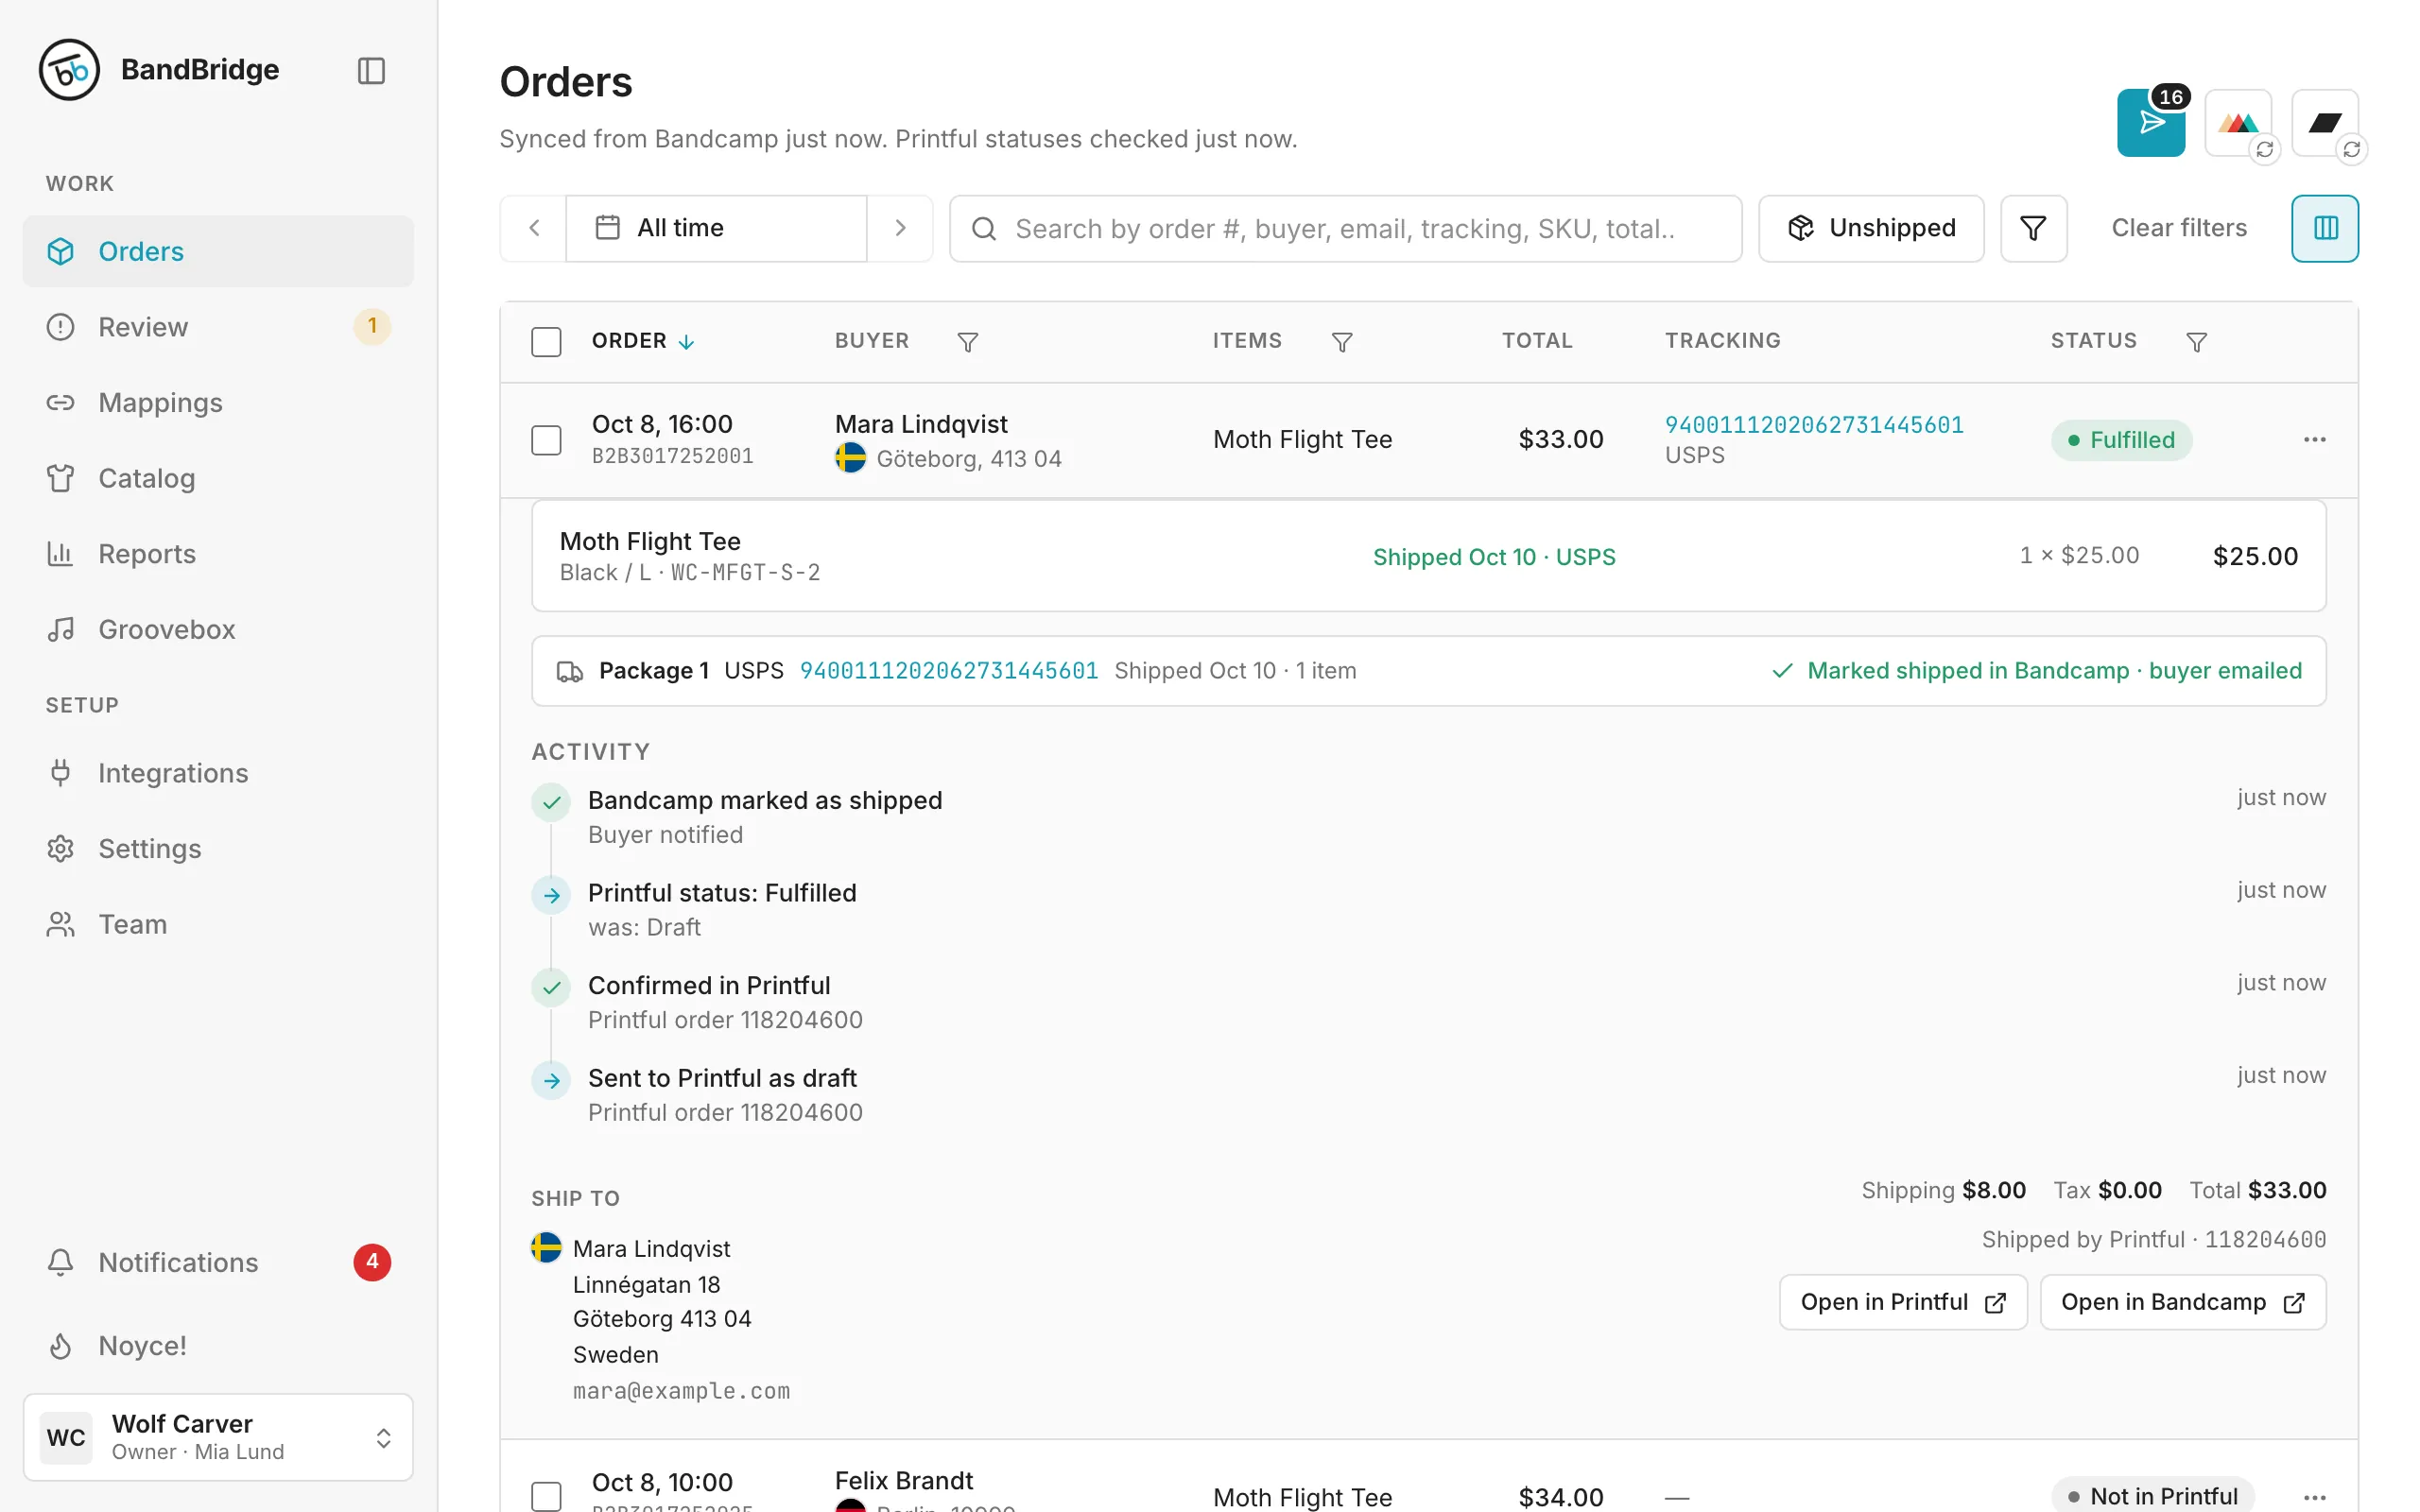Clear filters

pyautogui.click(x=2179, y=228)
